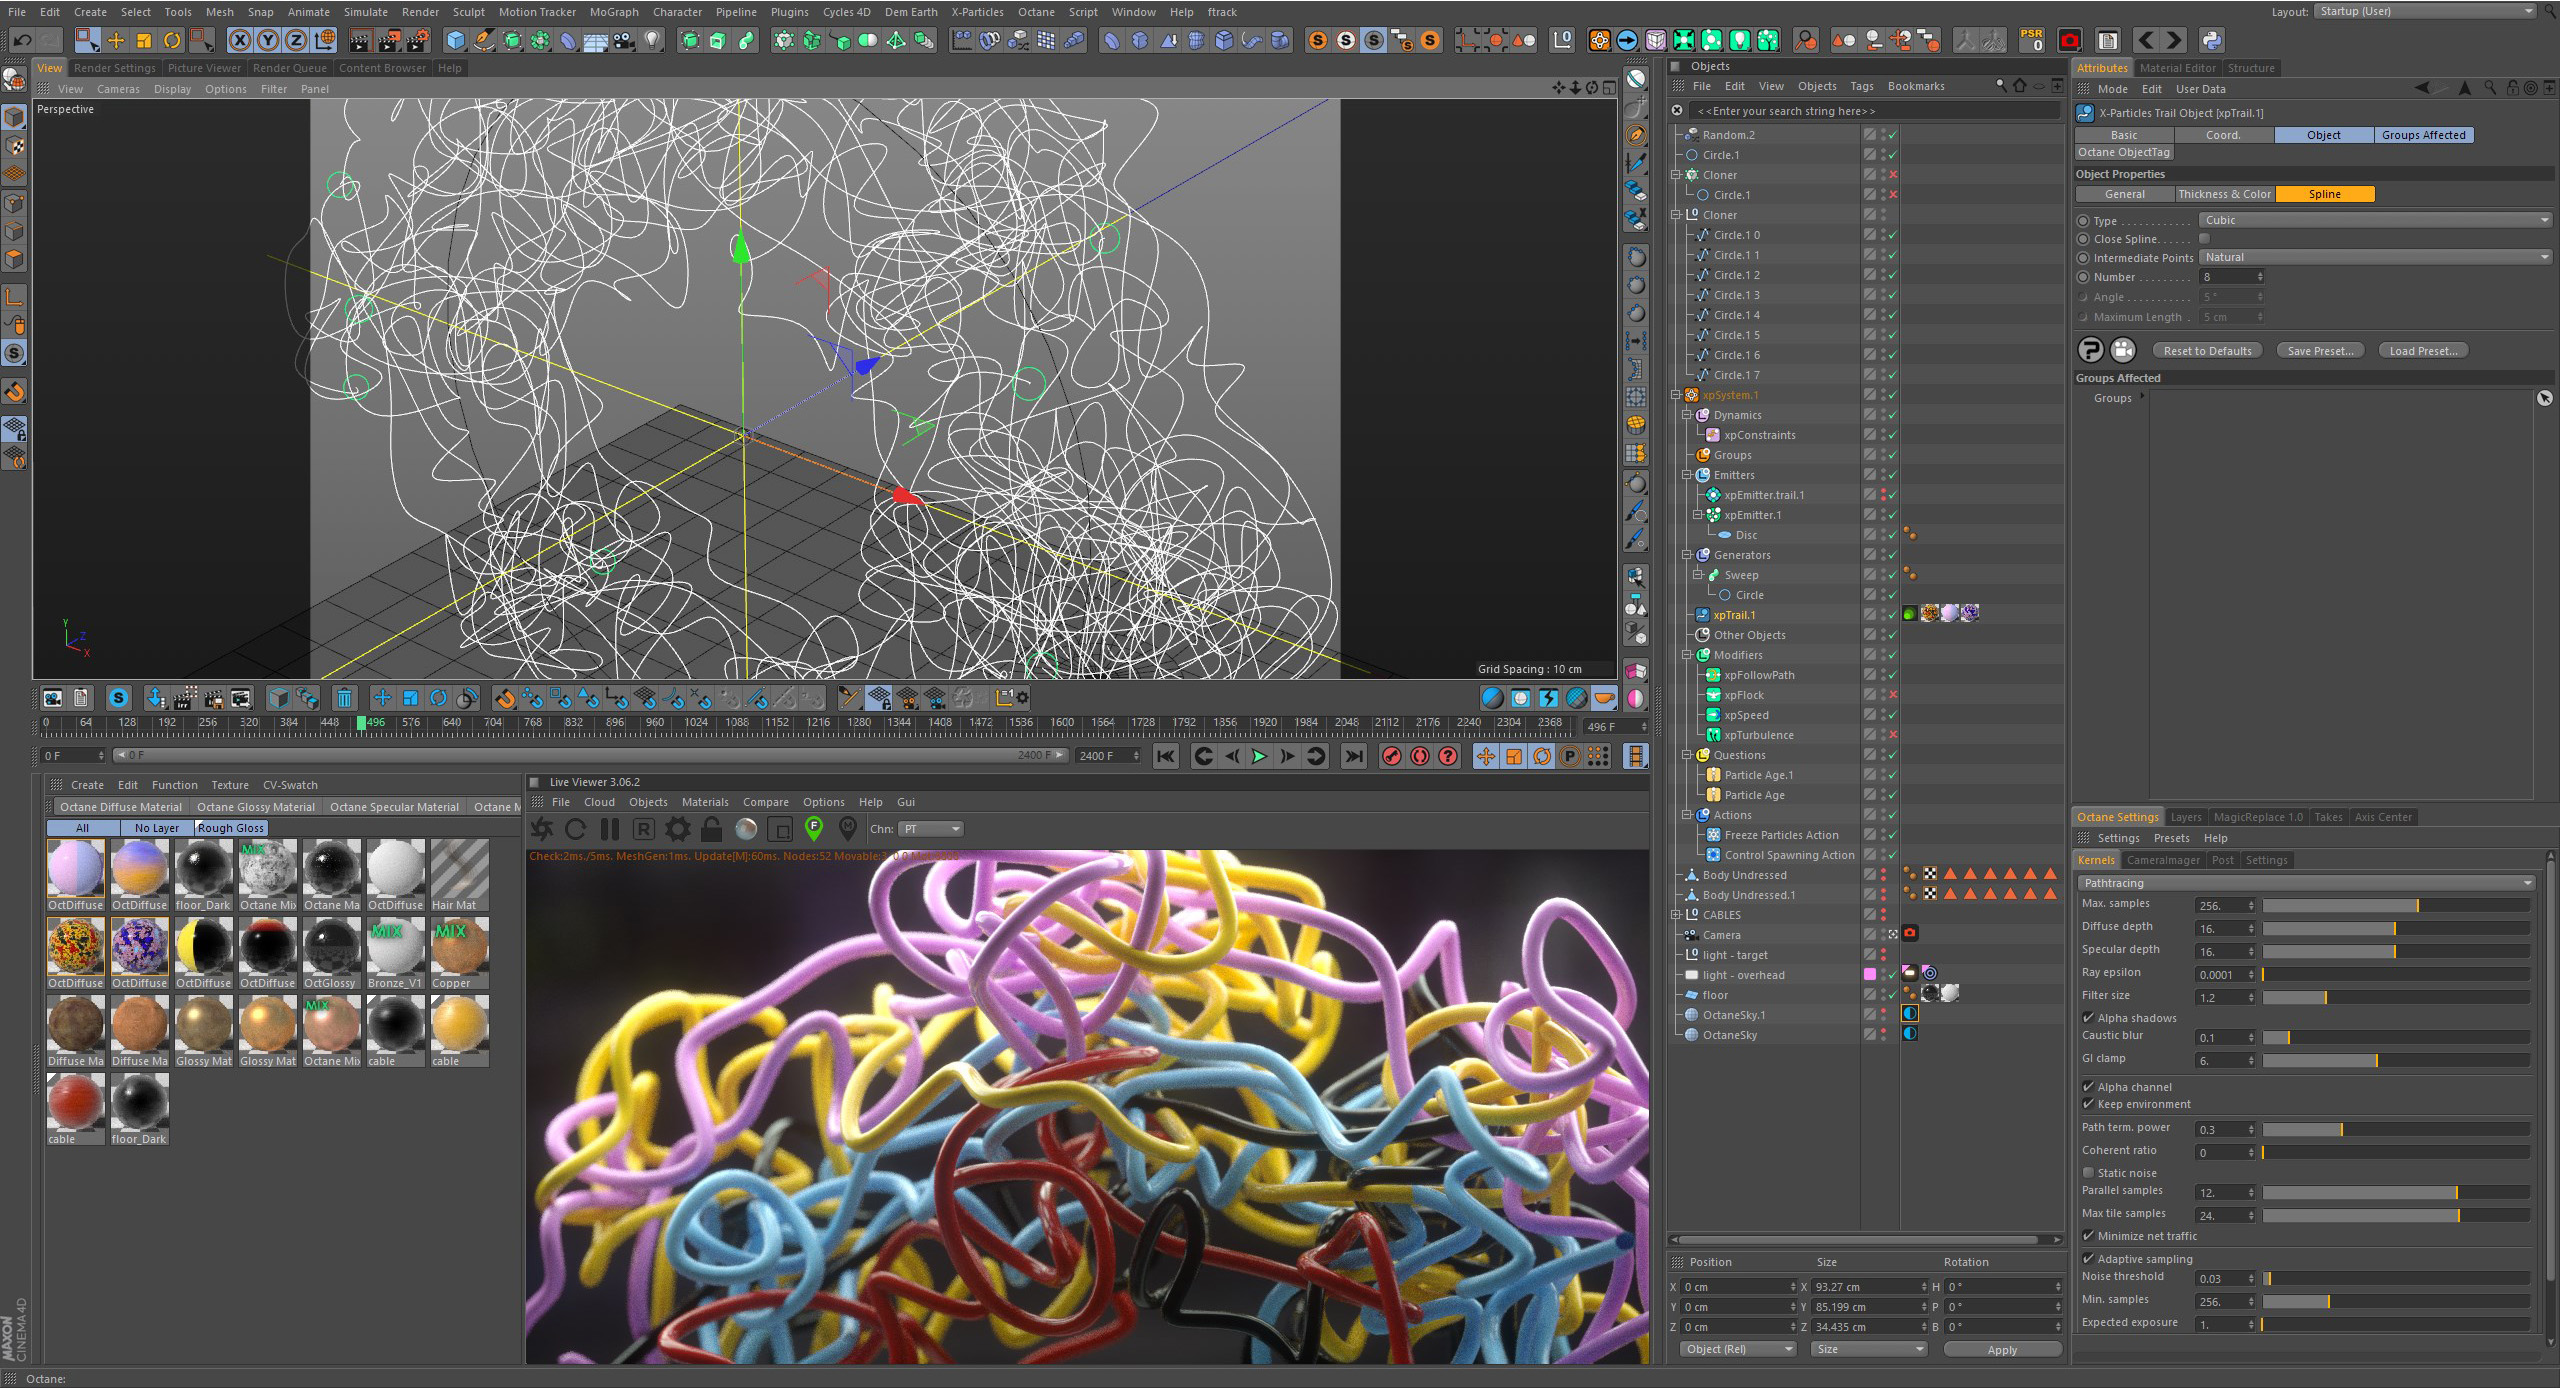This screenshot has width=2560, height=1388.
Task: Toggle the Y axis lock icon
Action: tap(268, 41)
